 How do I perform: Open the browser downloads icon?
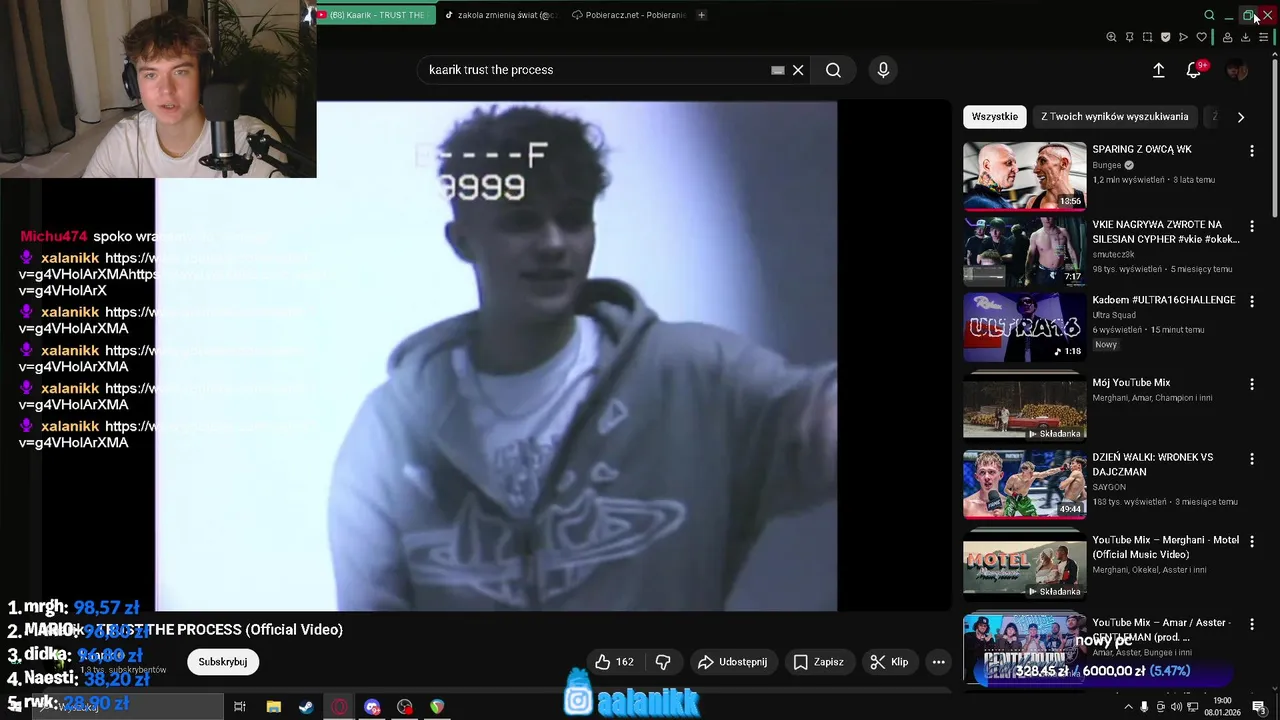tap(1245, 37)
